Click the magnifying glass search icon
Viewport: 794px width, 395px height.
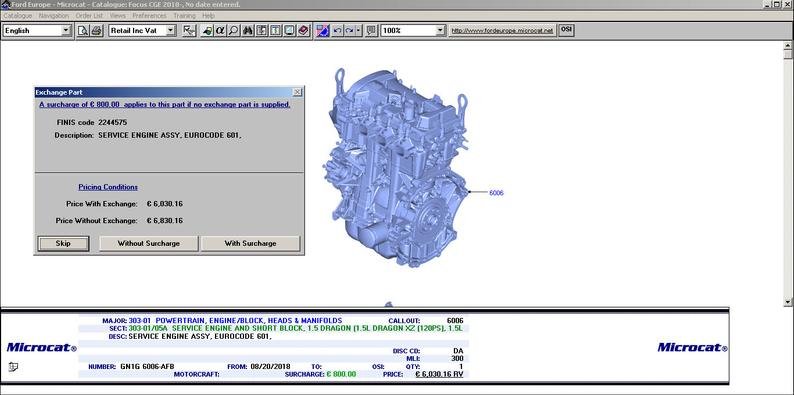tap(233, 31)
